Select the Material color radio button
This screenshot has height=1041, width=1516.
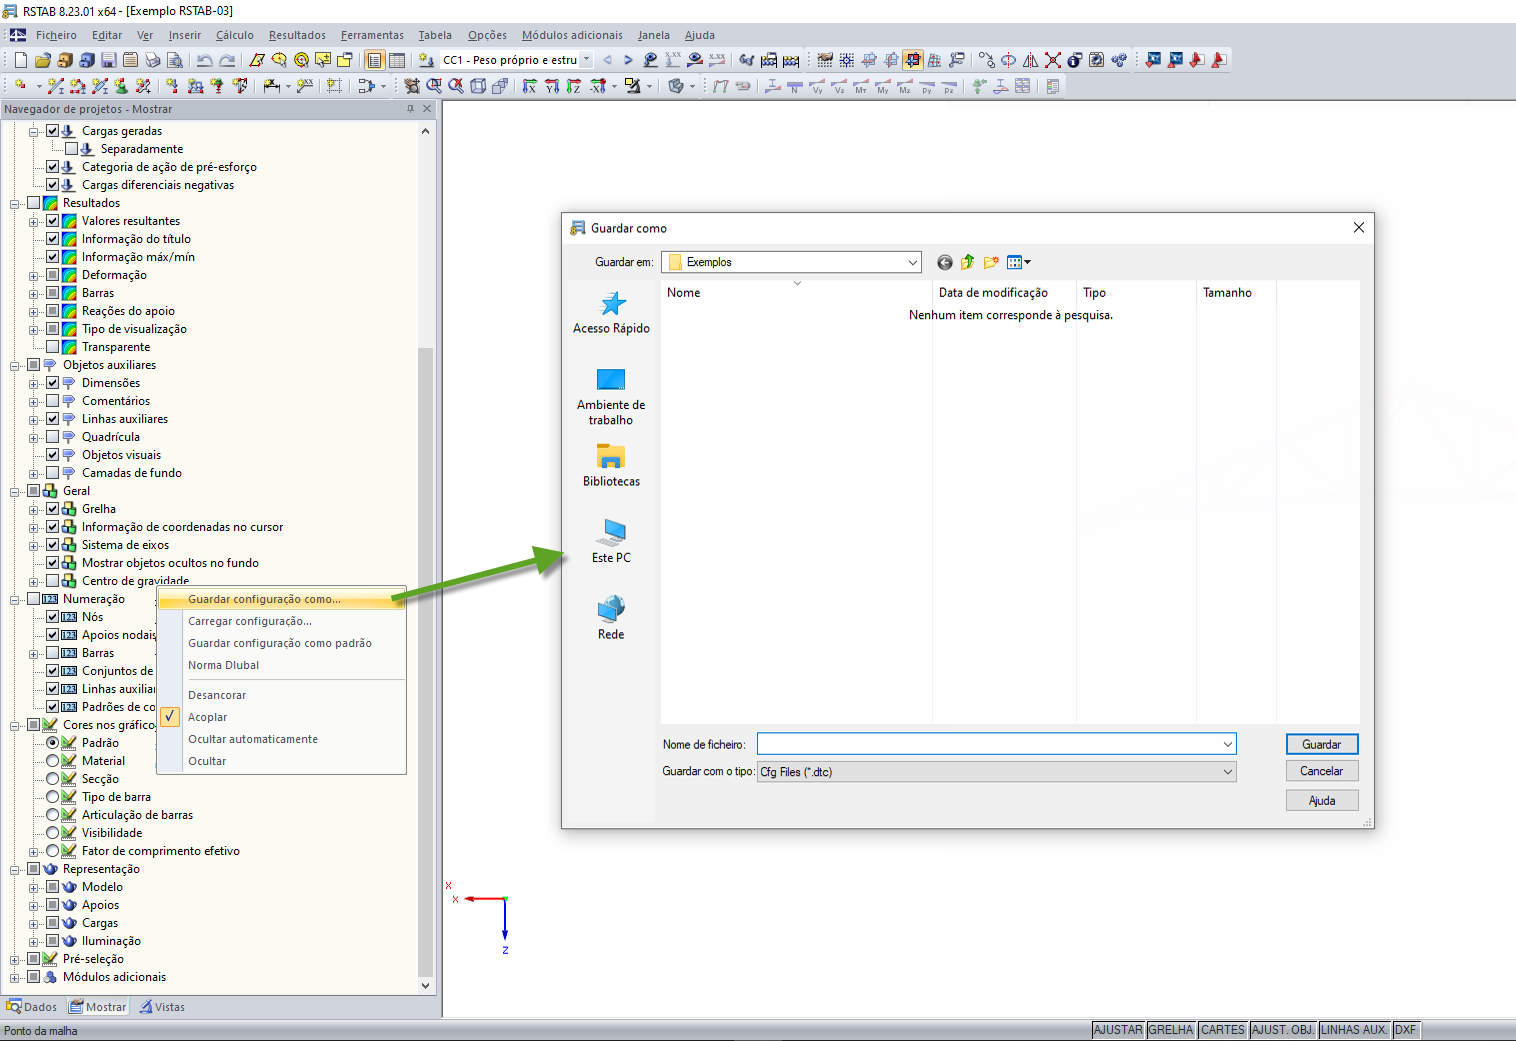click(53, 761)
